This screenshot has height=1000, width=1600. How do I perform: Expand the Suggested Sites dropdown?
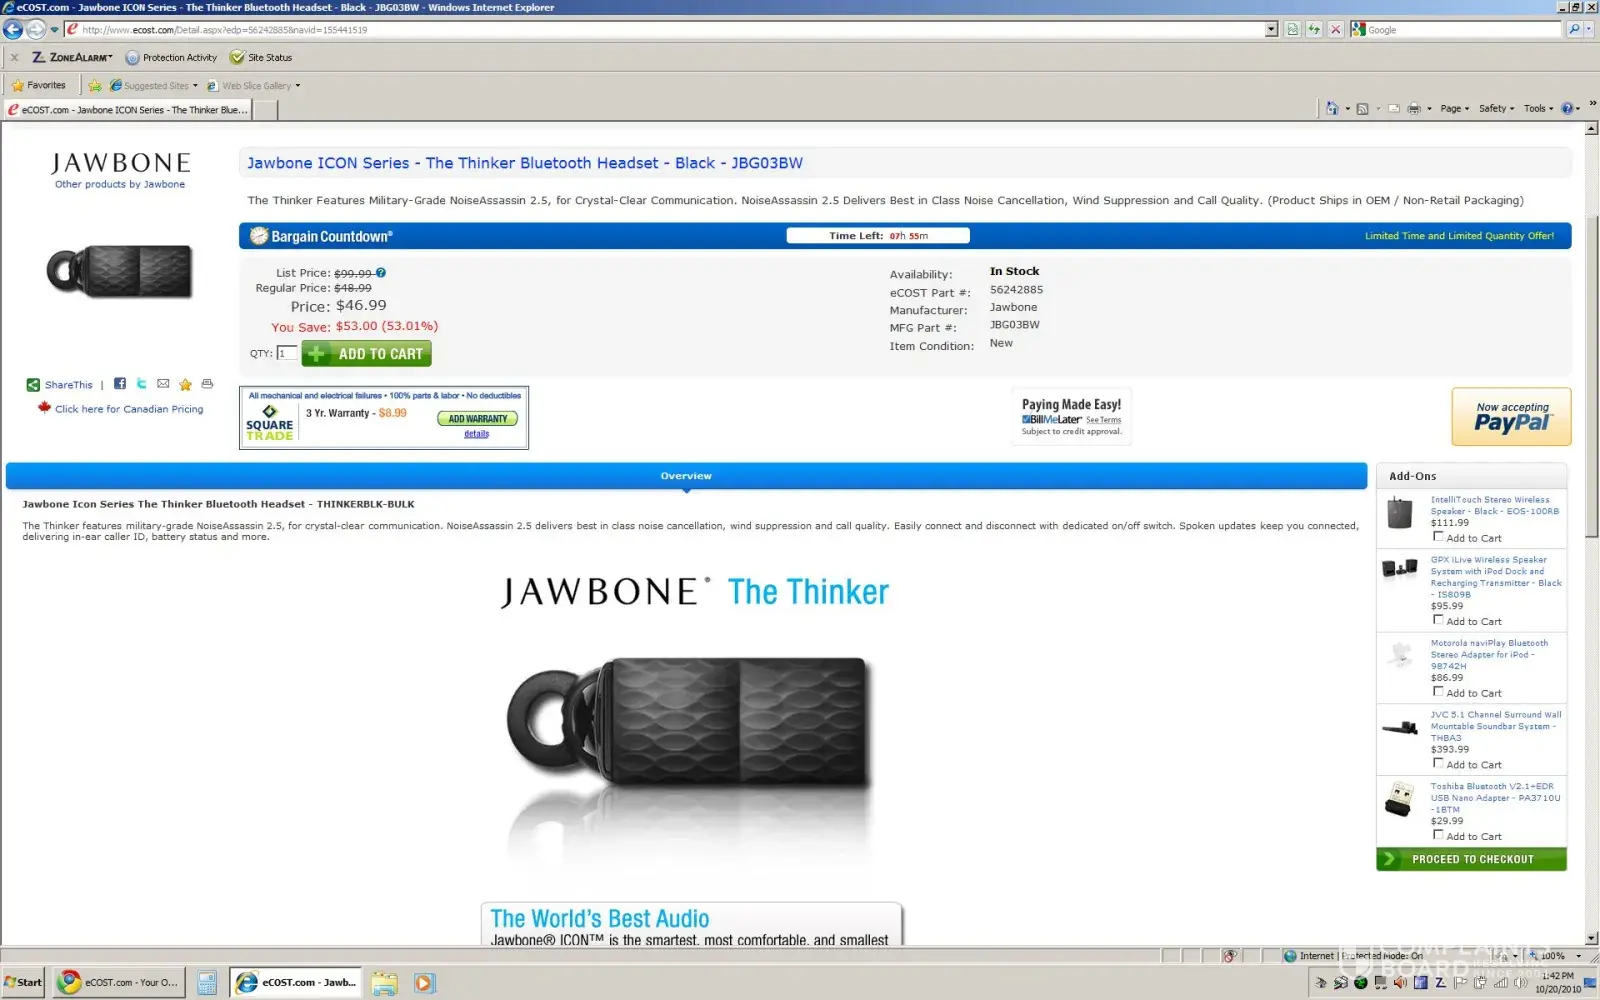tap(195, 86)
